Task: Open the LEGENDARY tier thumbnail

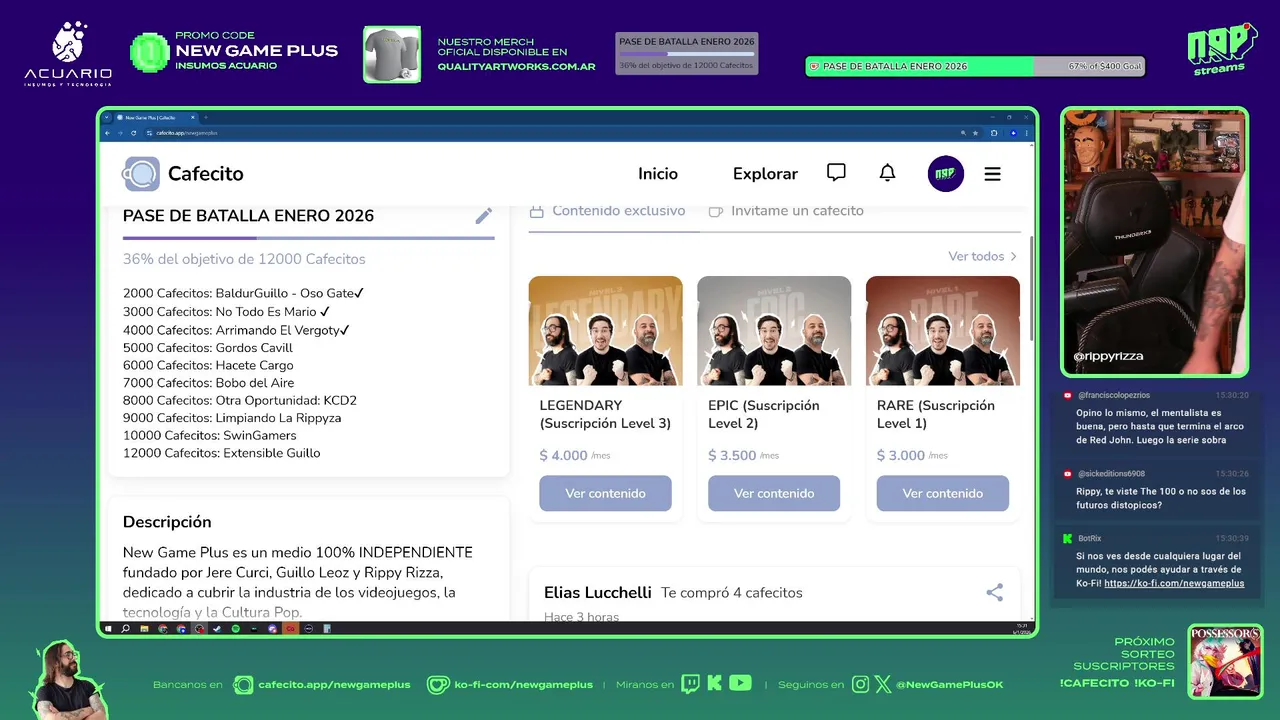Action: point(606,331)
